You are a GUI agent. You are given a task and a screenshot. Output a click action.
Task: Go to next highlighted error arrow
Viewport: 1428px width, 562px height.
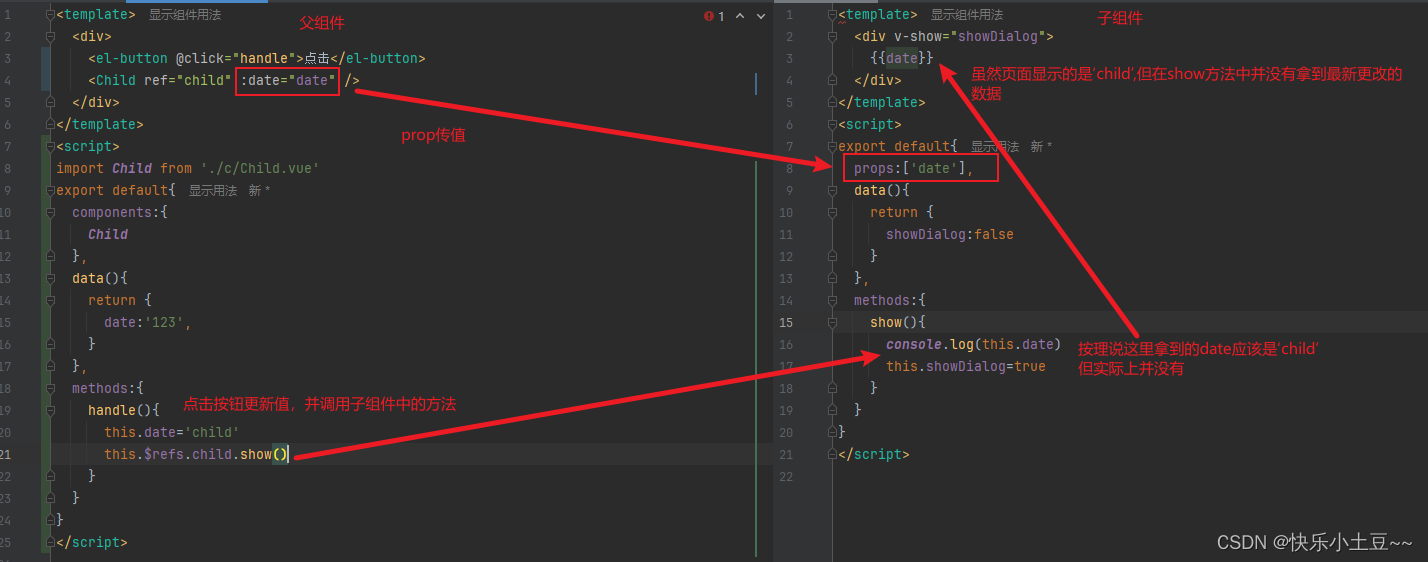click(759, 15)
